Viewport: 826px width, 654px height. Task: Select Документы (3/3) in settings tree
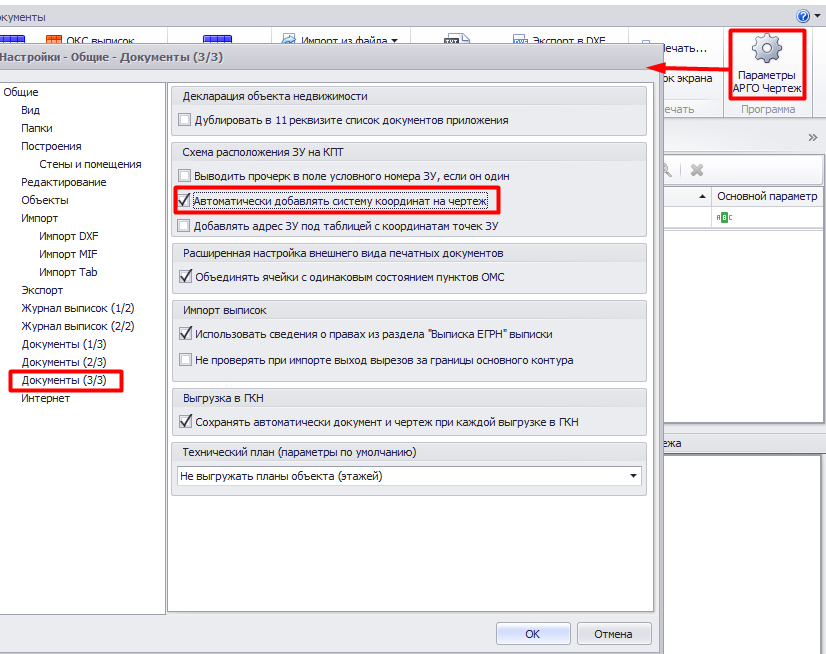pyautogui.click(x=64, y=380)
